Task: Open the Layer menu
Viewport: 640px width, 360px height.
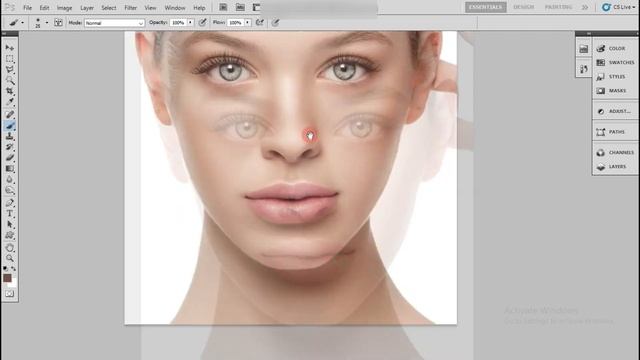Action: coord(87,8)
